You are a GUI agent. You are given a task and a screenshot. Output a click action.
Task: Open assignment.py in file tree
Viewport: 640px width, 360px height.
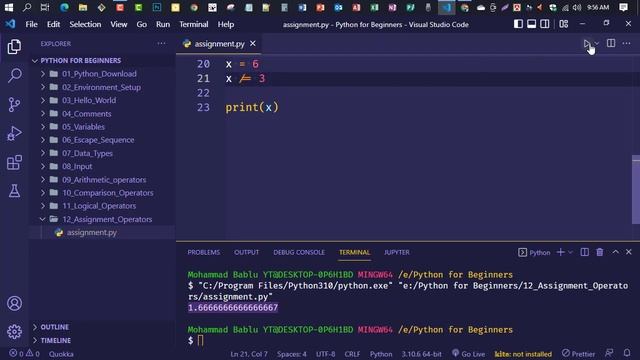pyautogui.click(x=92, y=232)
